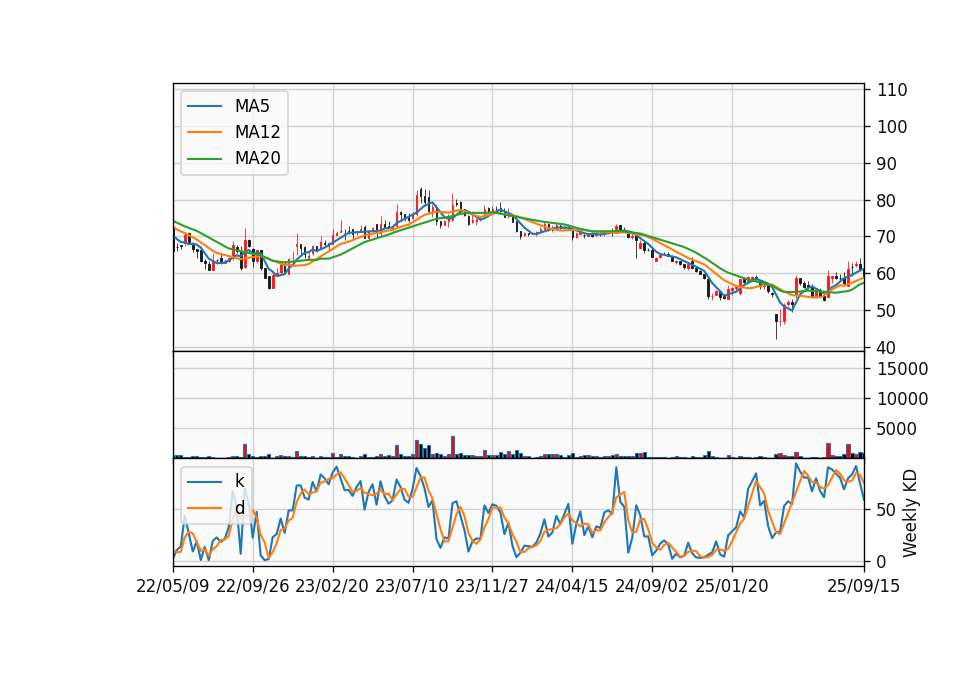960x690 pixels.
Task: Click the MA20 legend label
Action: [x=257, y=158]
